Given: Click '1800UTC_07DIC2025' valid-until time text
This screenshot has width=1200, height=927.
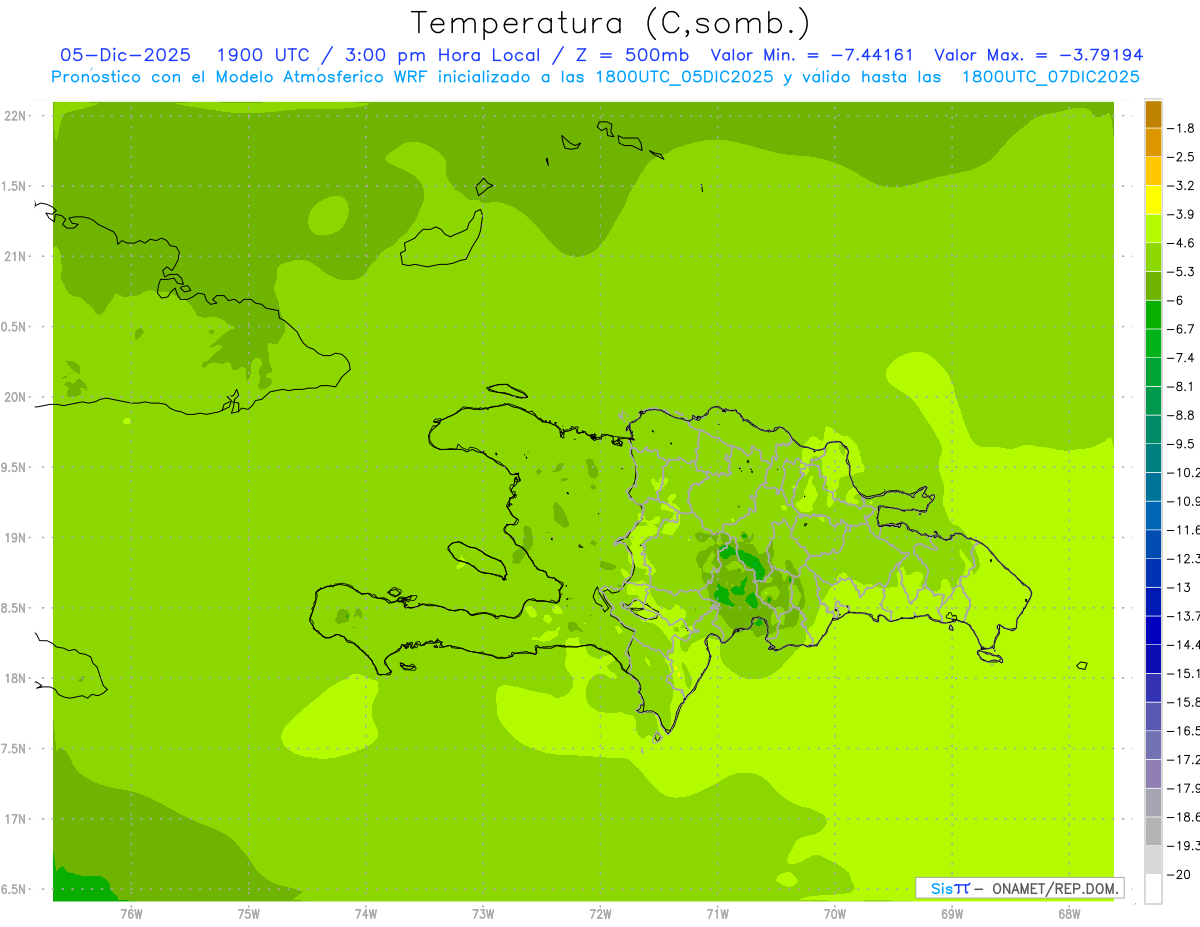Looking at the screenshot, I should 1051,77.
